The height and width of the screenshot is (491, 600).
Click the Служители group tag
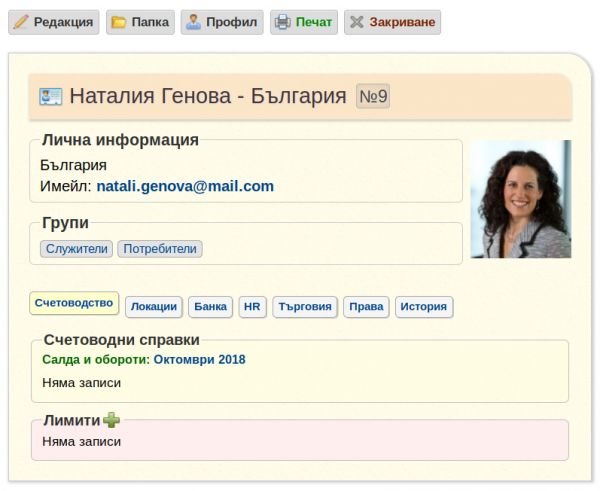click(77, 249)
